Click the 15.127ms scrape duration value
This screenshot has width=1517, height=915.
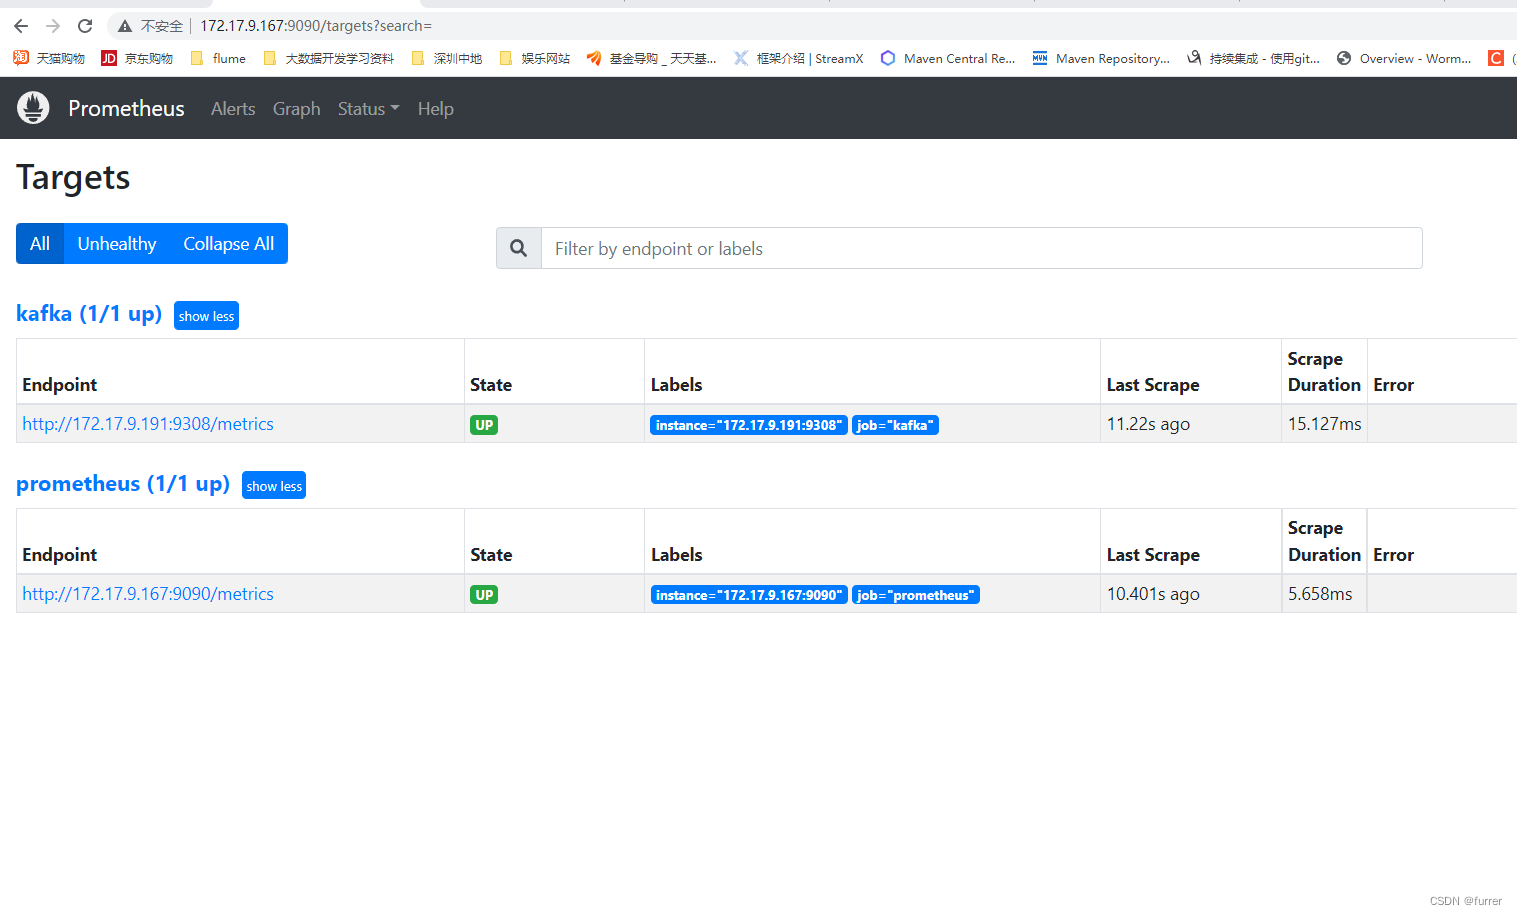point(1324,424)
